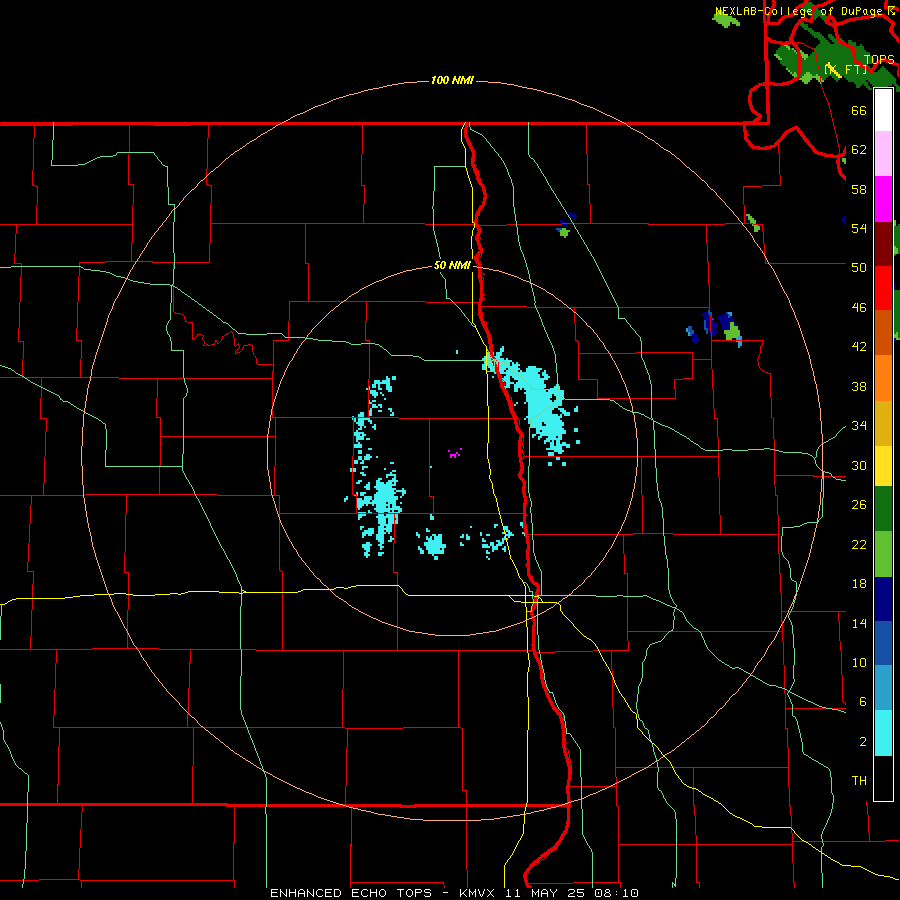The width and height of the screenshot is (900, 900).
Task: Click the "58" legend value
Action: tap(859, 189)
